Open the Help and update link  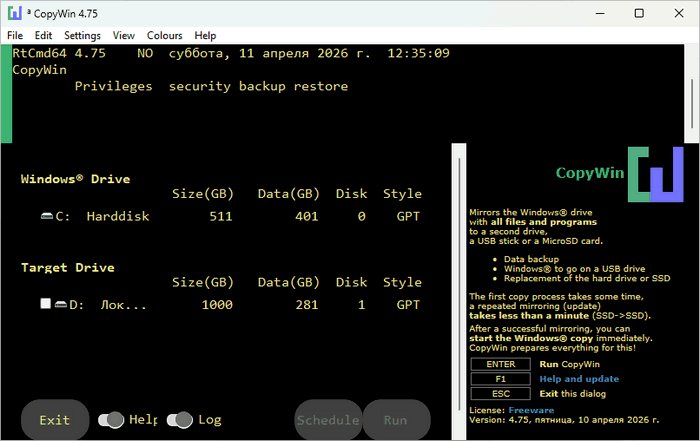(x=579, y=379)
